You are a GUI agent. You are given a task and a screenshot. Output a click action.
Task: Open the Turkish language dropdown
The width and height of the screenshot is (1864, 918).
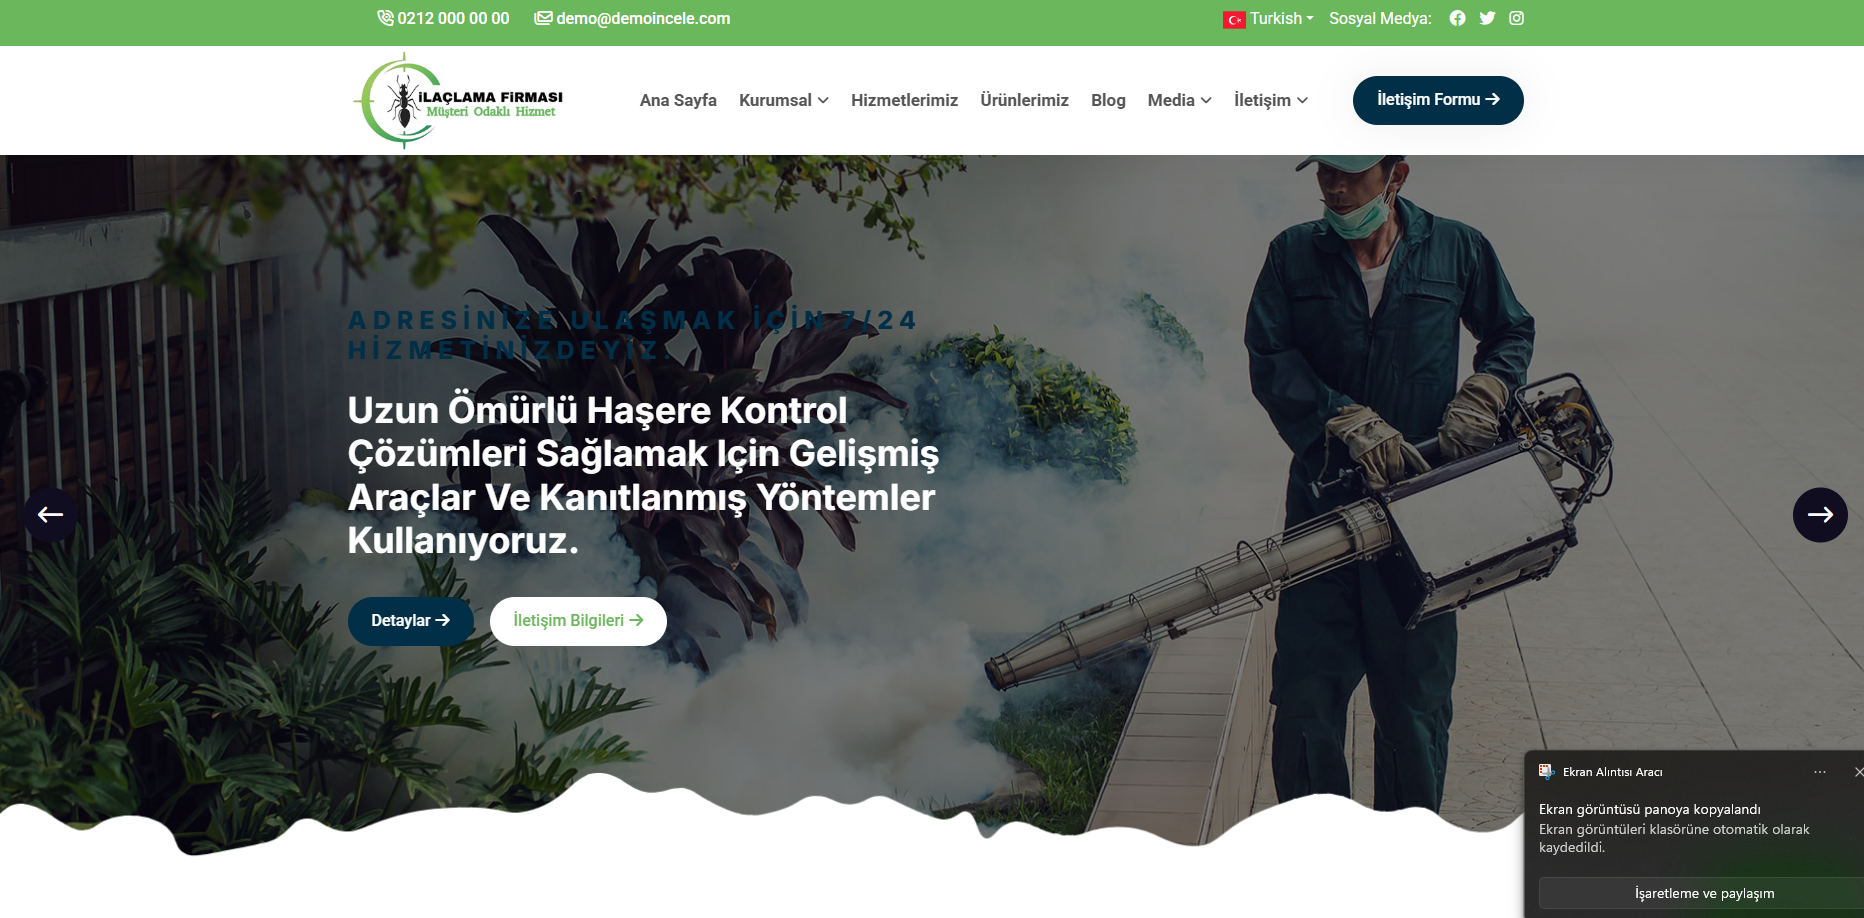[x=1268, y=18]
